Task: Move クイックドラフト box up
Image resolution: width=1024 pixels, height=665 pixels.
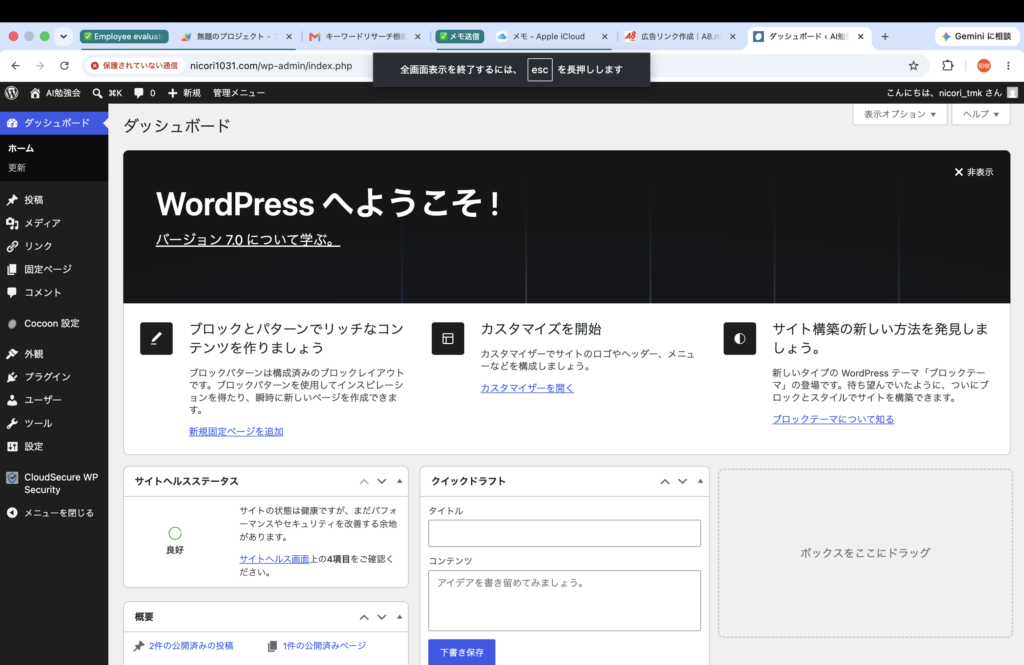Action: point(665,481)
